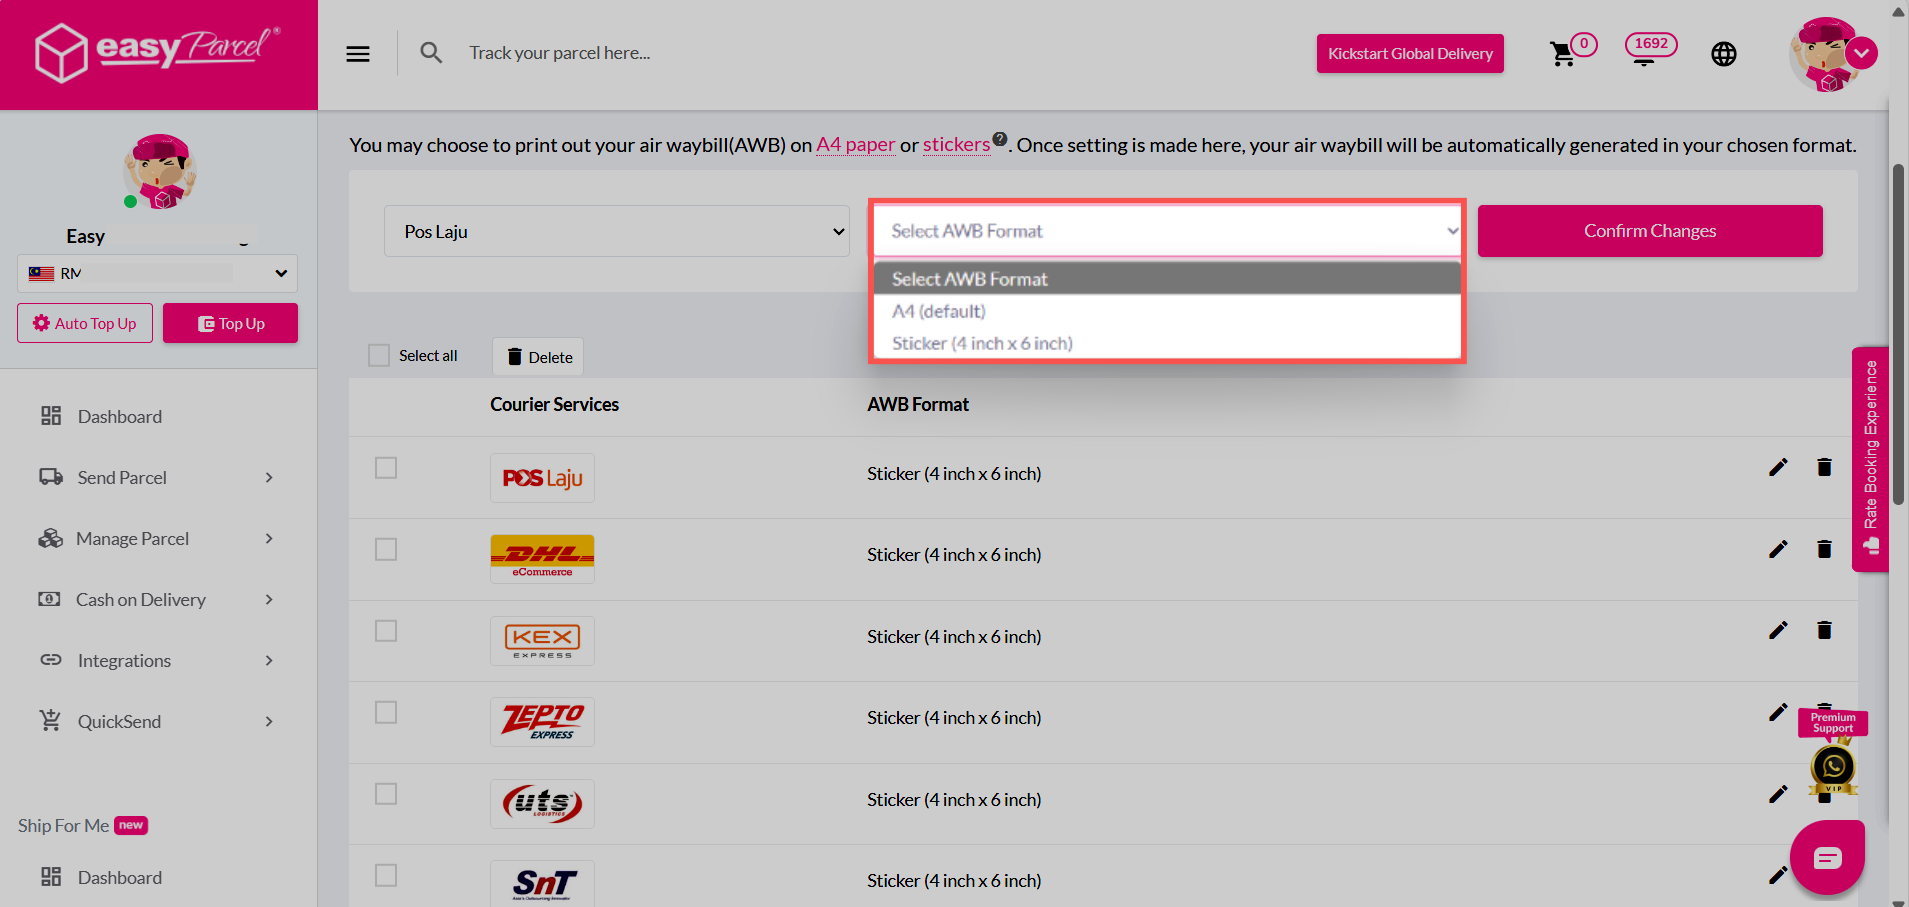Click the Courier Services column header
Screen dimensions: 1909x907
(554, 404)
